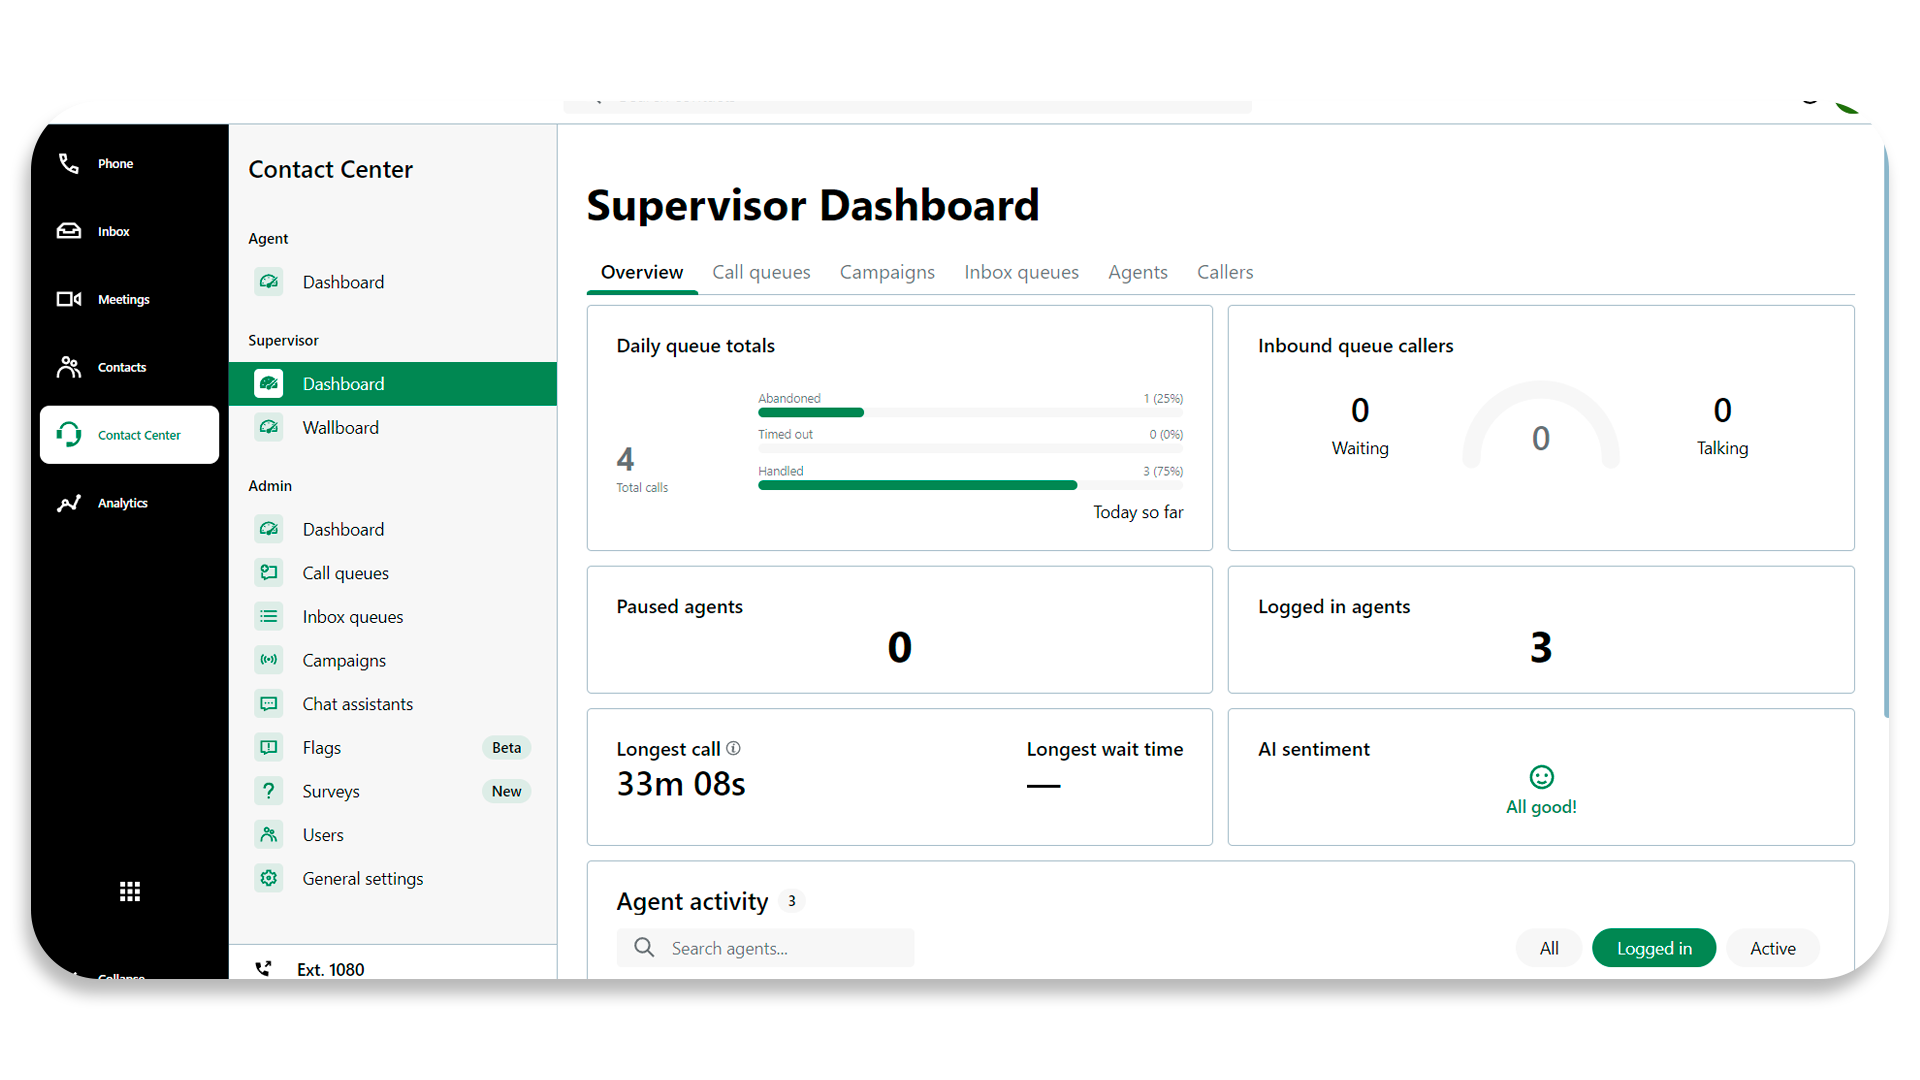Screen dimensions: 1920x1080
Task: Click the Search agents input field
Action: coord(765,948)
